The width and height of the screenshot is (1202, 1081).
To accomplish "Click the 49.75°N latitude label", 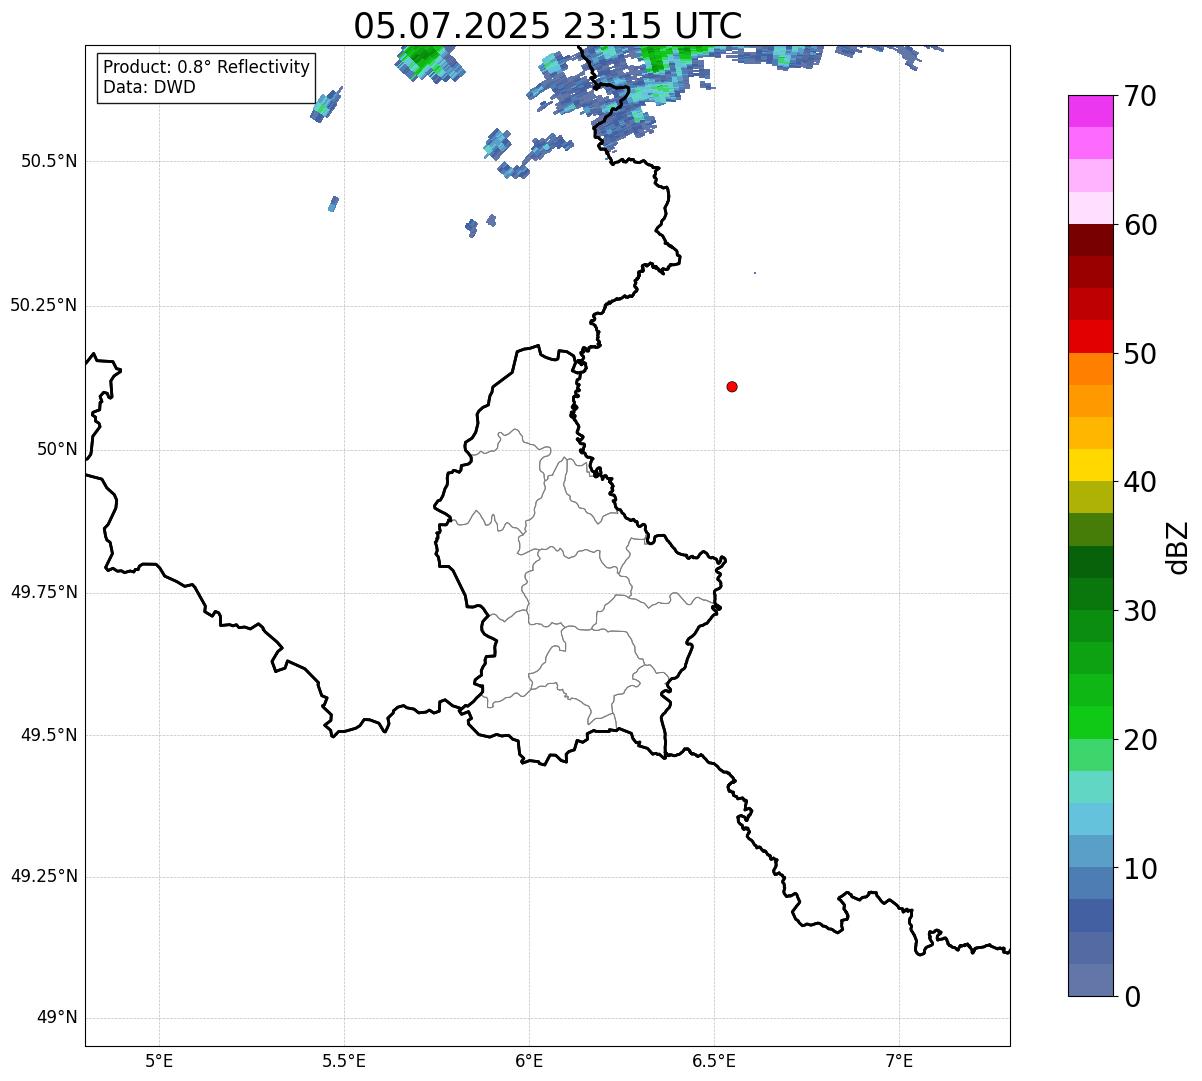I will click(44, 592).
